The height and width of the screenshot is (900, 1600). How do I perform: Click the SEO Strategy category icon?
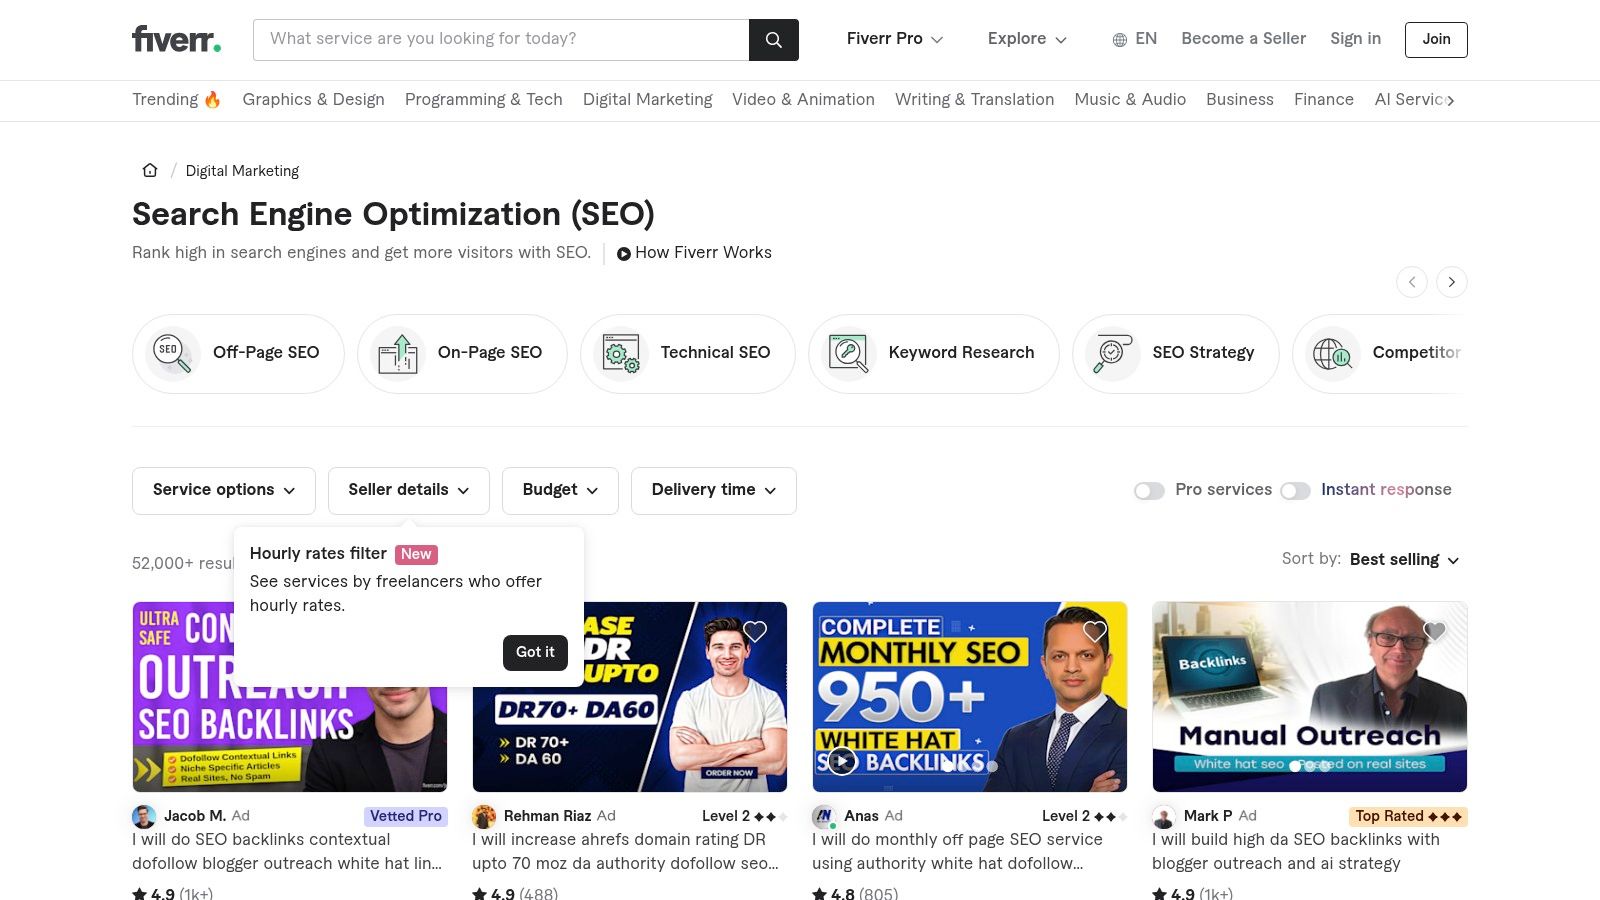[x=1111, y=353]
